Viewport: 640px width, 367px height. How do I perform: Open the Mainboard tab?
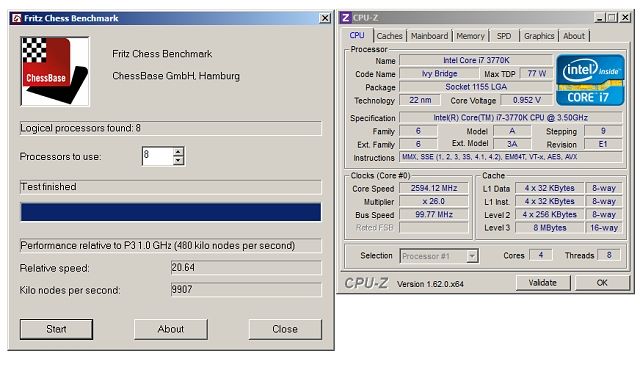(429, 36)
